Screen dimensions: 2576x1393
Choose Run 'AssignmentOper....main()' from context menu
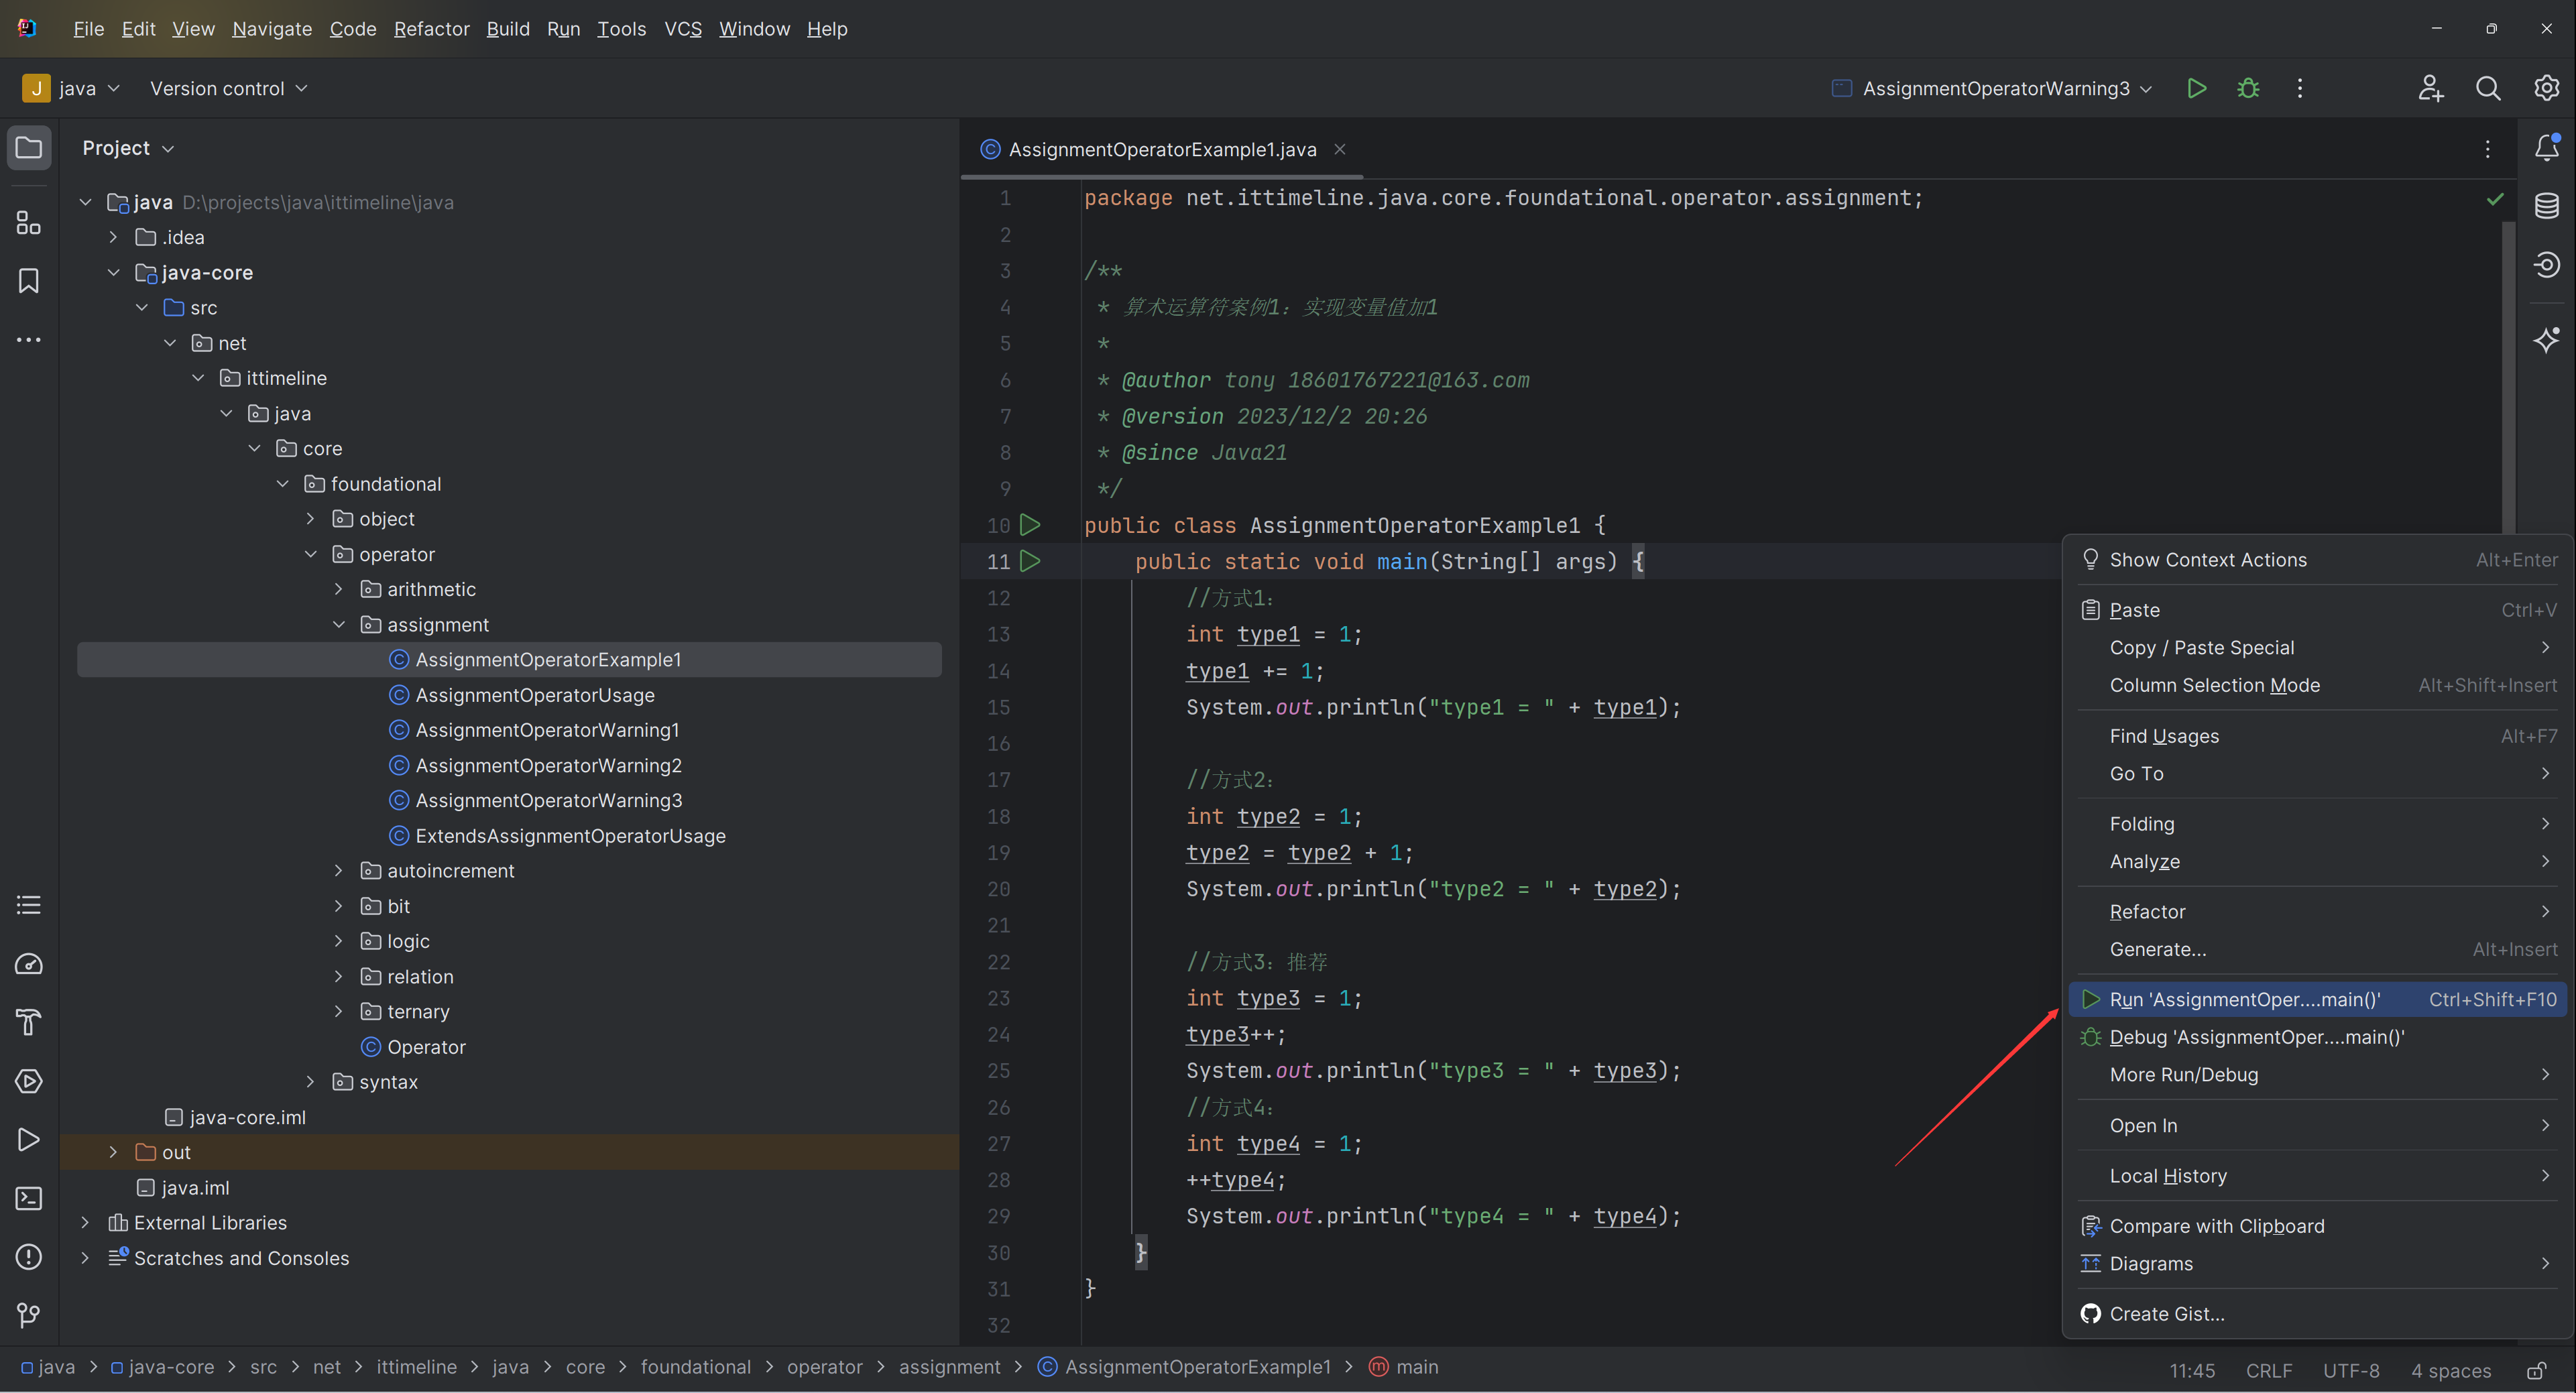click(2318, 999)
